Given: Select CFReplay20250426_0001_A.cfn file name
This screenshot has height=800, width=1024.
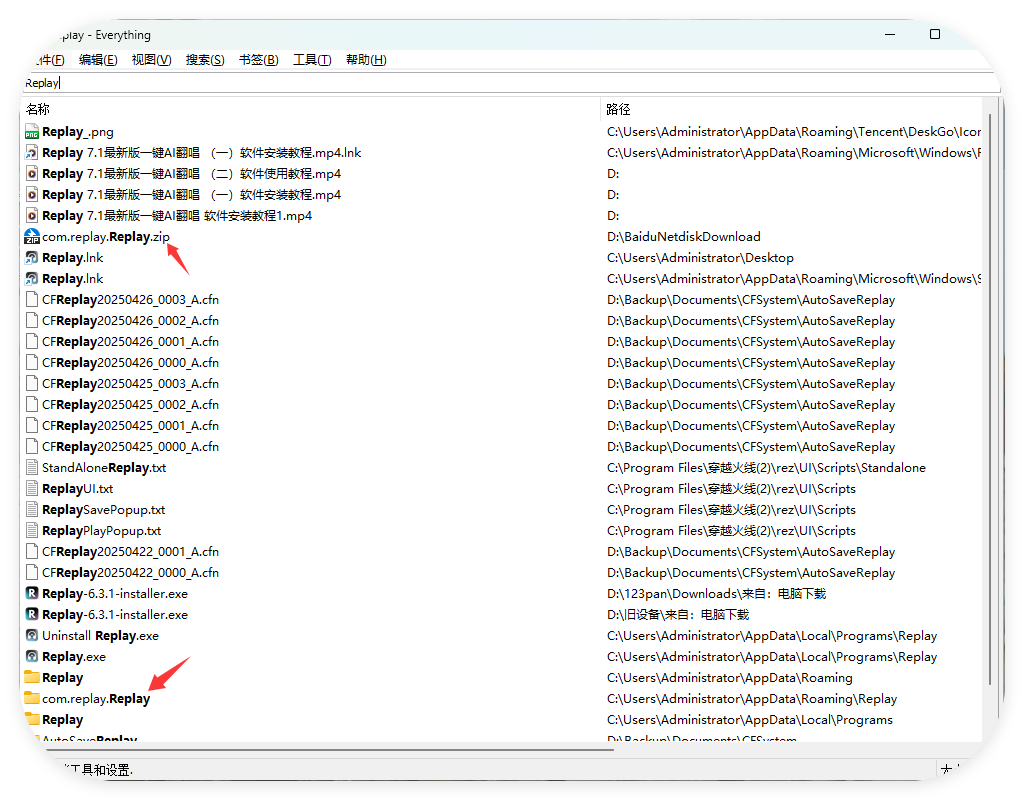Looking at the screenshot, I should [x=131, y=342].
